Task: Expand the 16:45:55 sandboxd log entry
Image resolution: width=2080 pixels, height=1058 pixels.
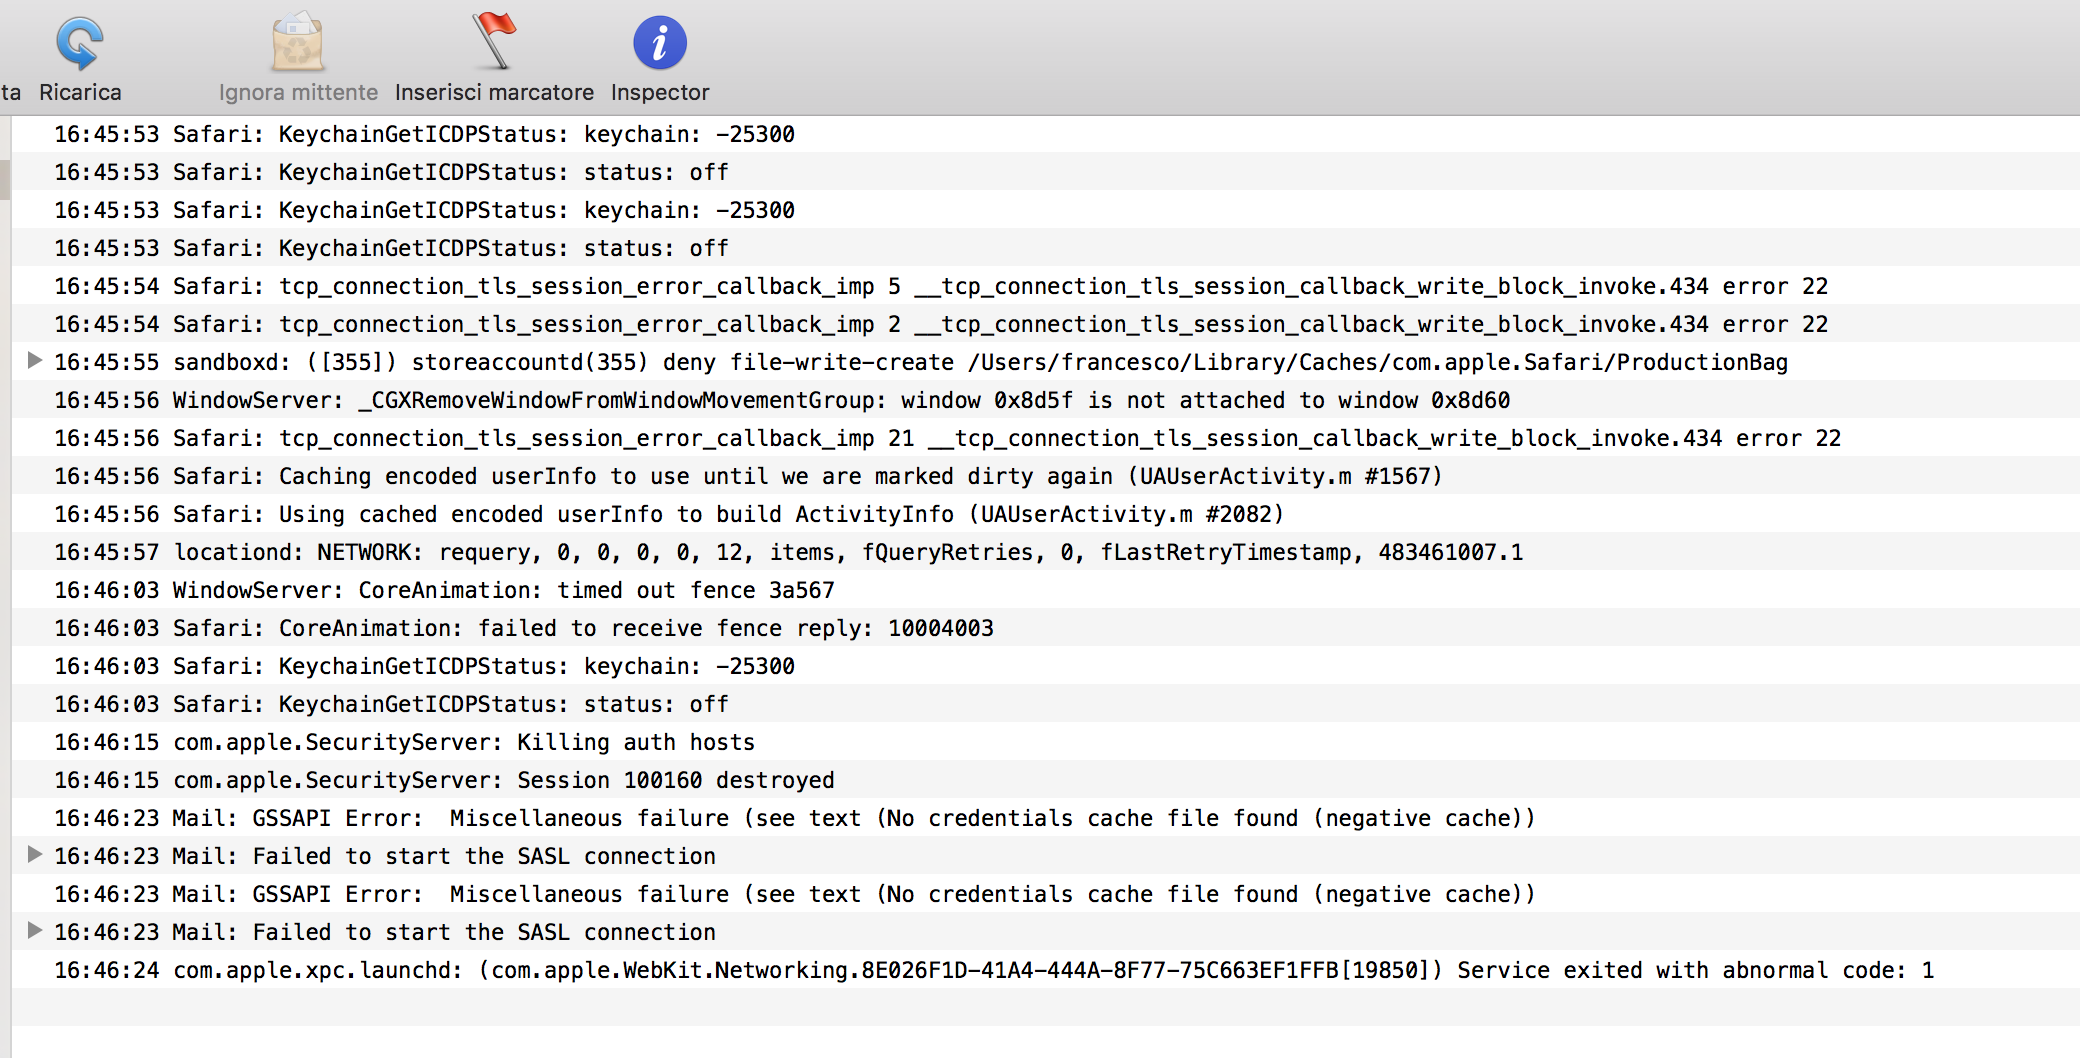Action: (35, 360)
